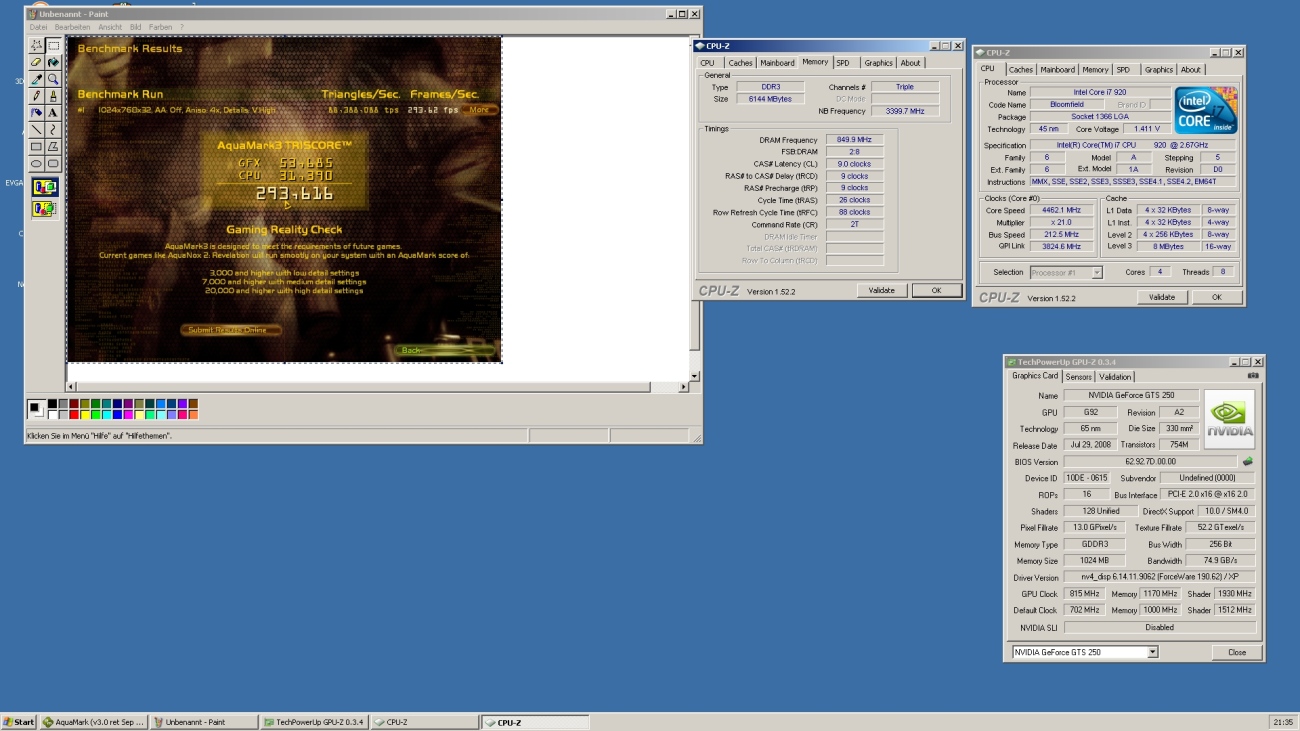Switch to Mainboard tab in CPU-Z Memory window
This screenshot has height=731, width=1300.
(777, 63)
